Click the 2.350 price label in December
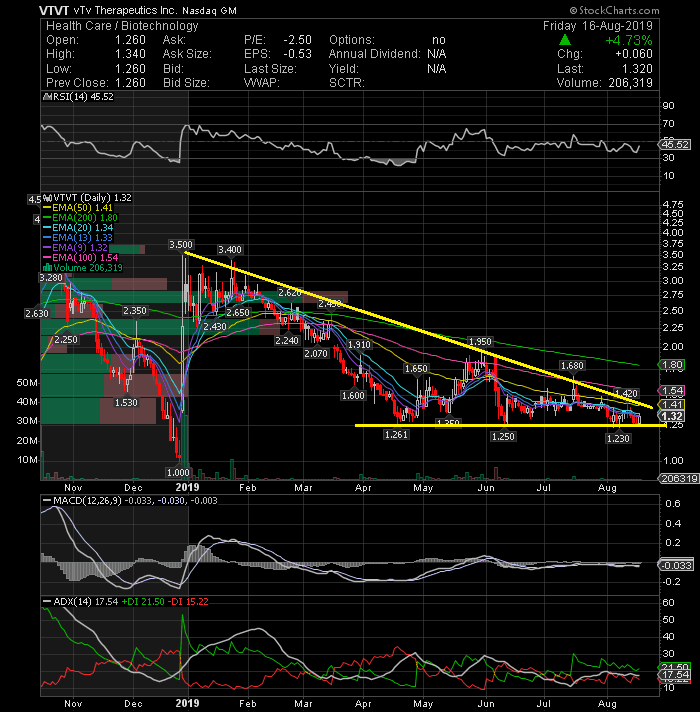The width and height of the screenshot is (700, 712). pos(135,311)
